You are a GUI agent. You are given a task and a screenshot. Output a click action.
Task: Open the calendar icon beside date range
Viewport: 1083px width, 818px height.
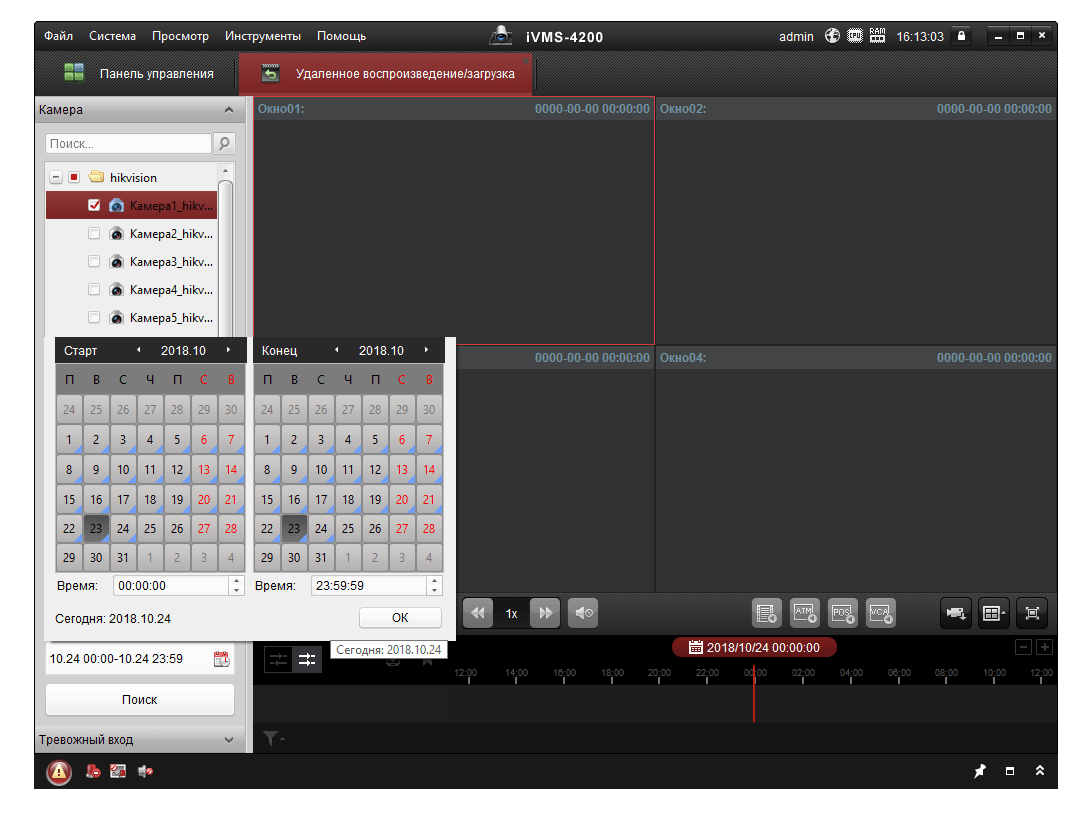click(x=221, y=659)
